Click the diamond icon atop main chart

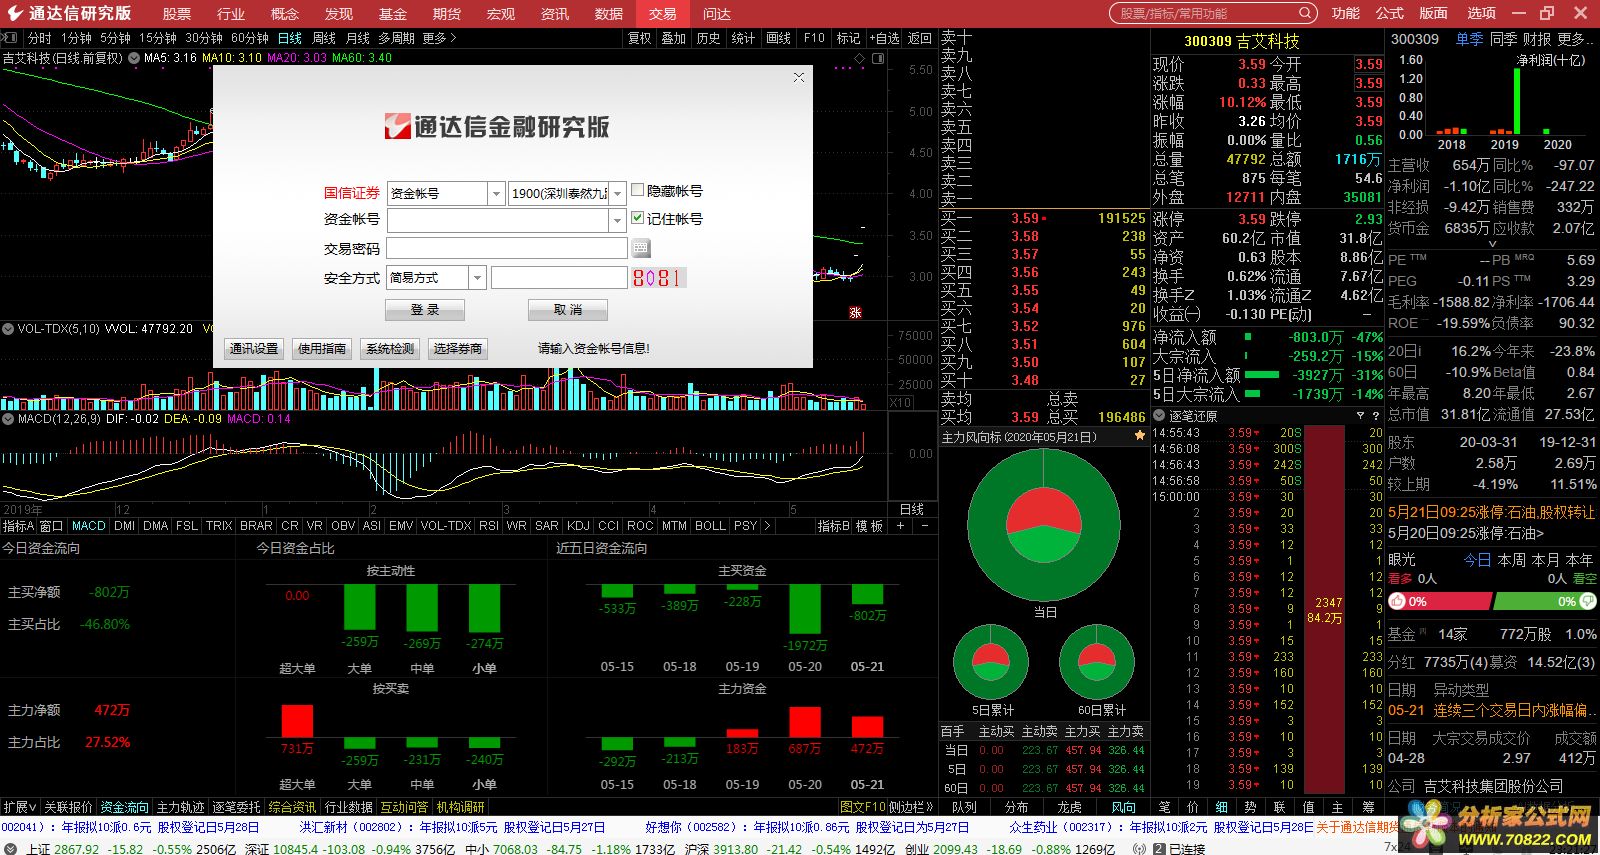click(x=858, y=58)
